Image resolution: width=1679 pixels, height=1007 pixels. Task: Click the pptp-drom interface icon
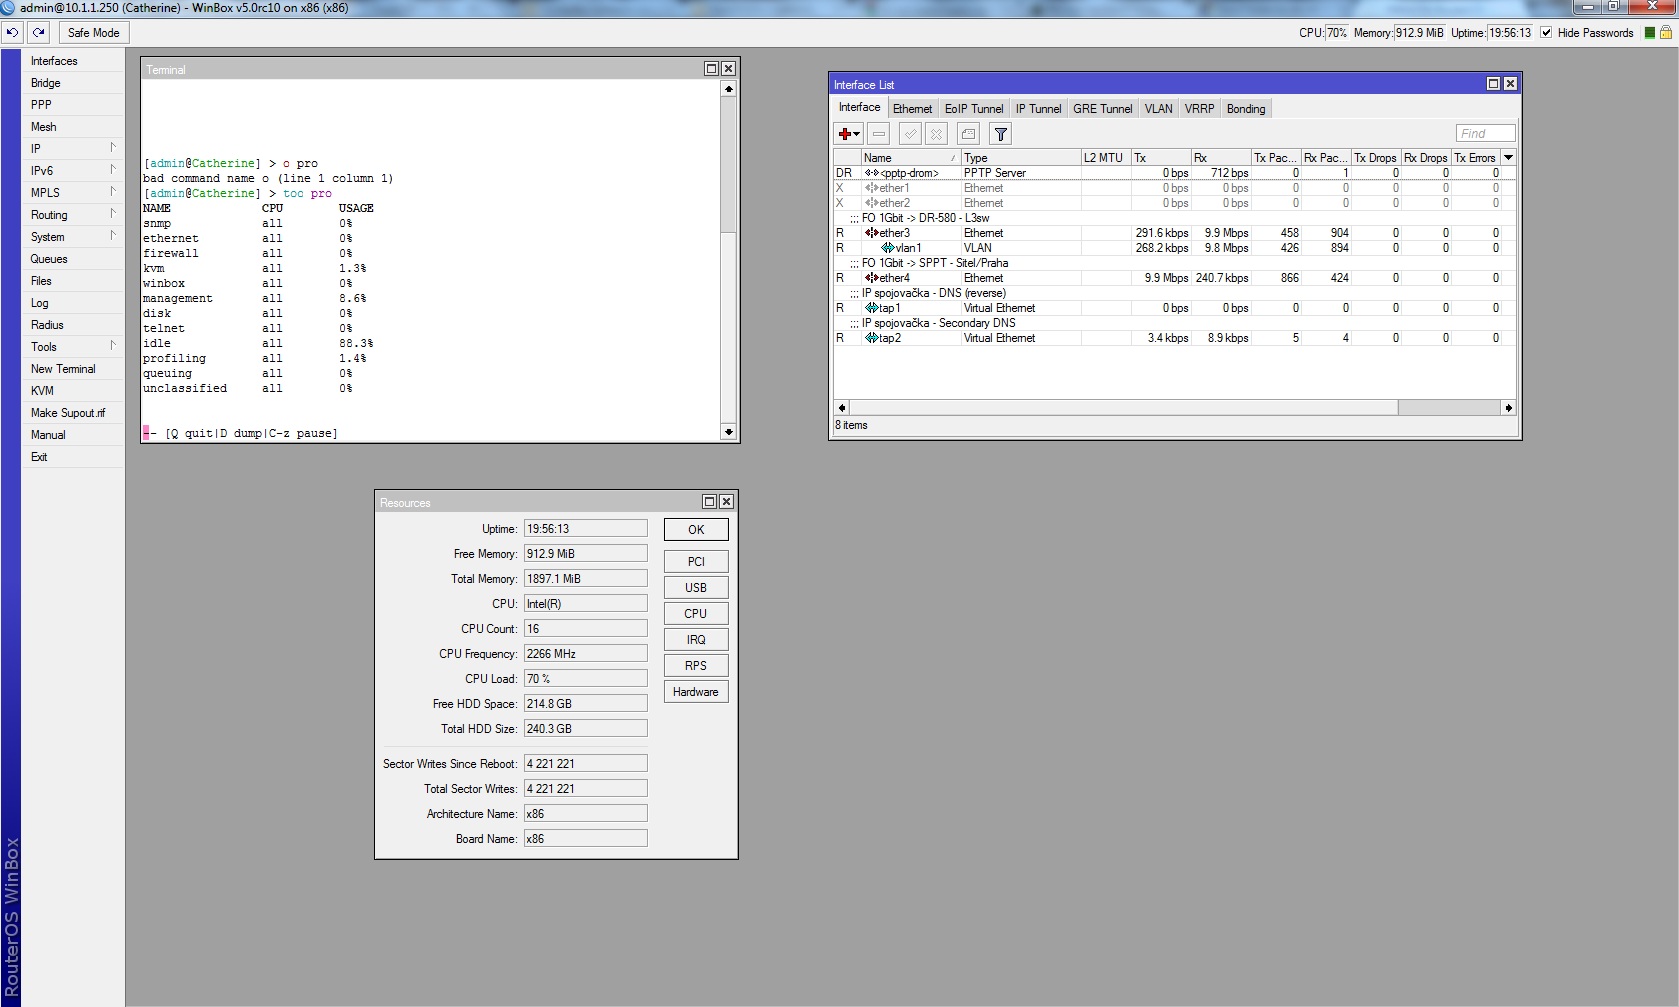tap(872, 173)
